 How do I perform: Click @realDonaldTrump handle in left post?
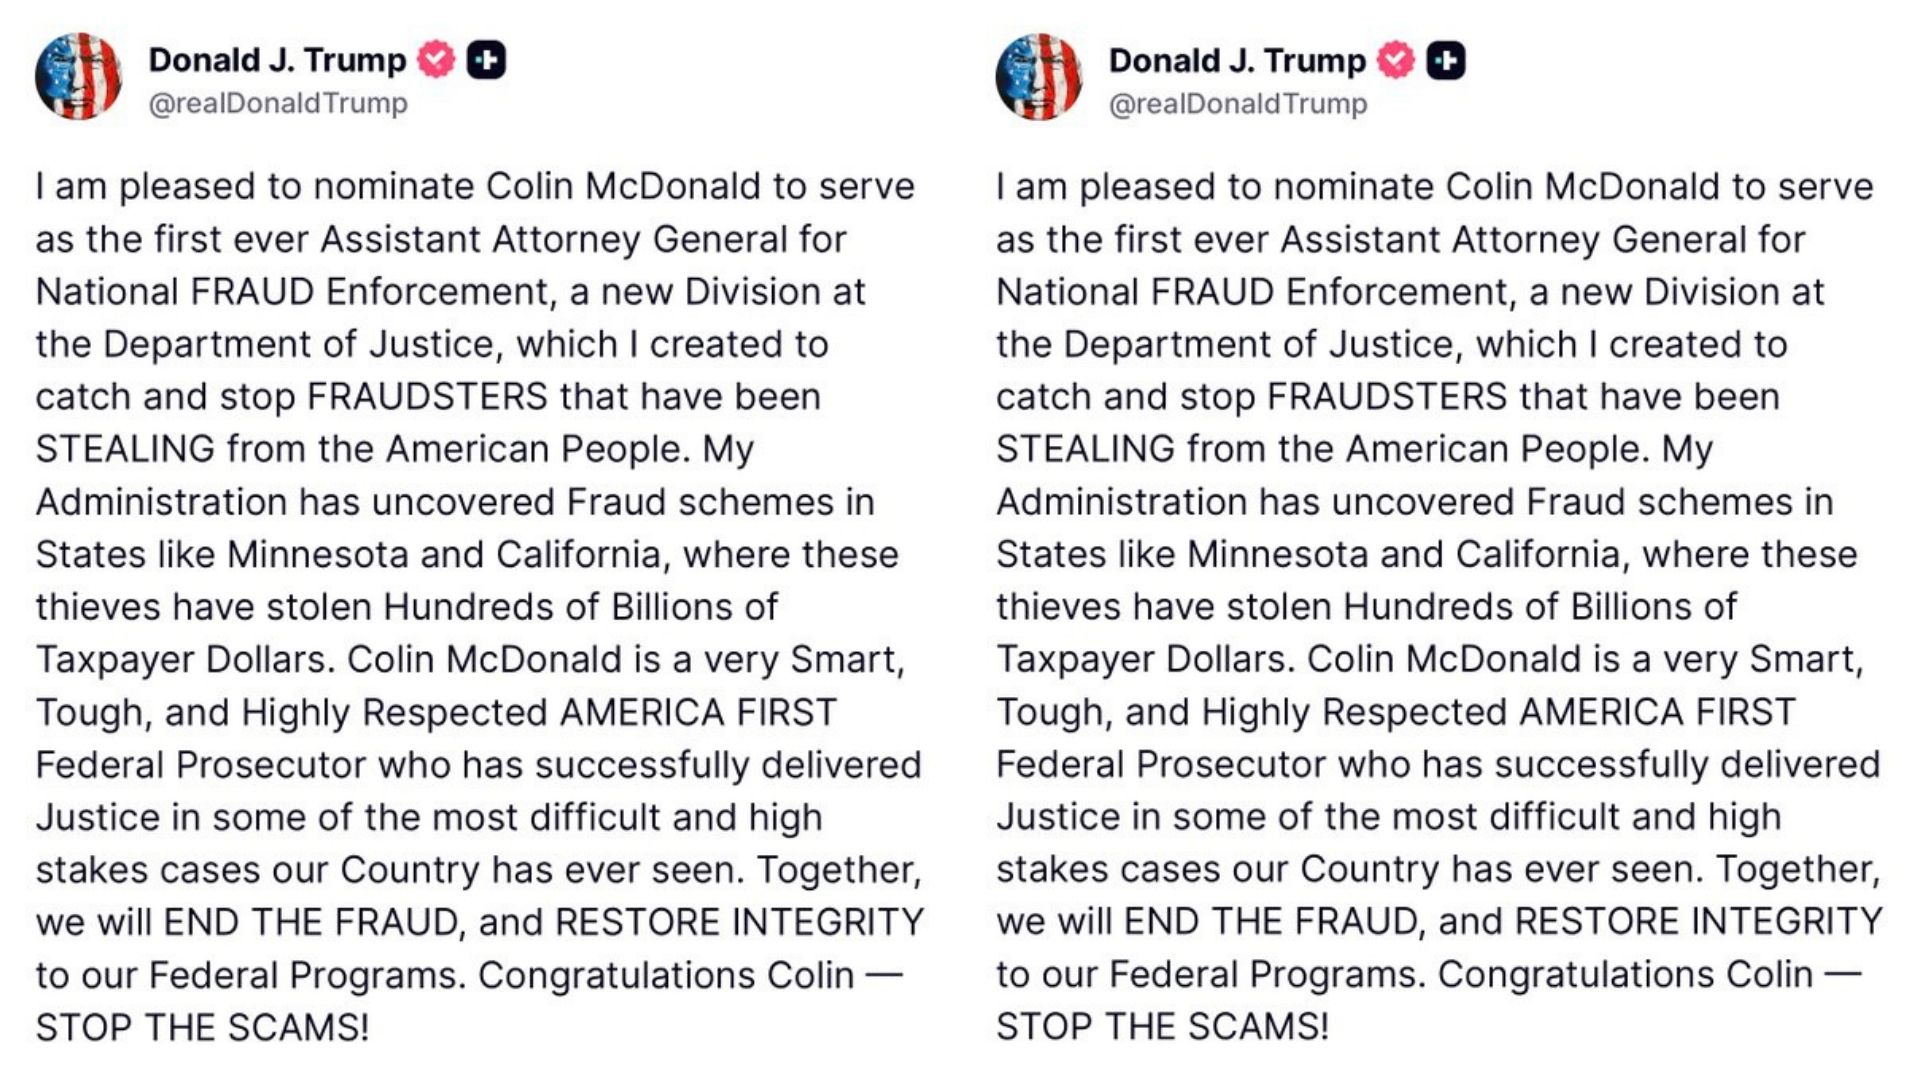[x=278, y=103]
